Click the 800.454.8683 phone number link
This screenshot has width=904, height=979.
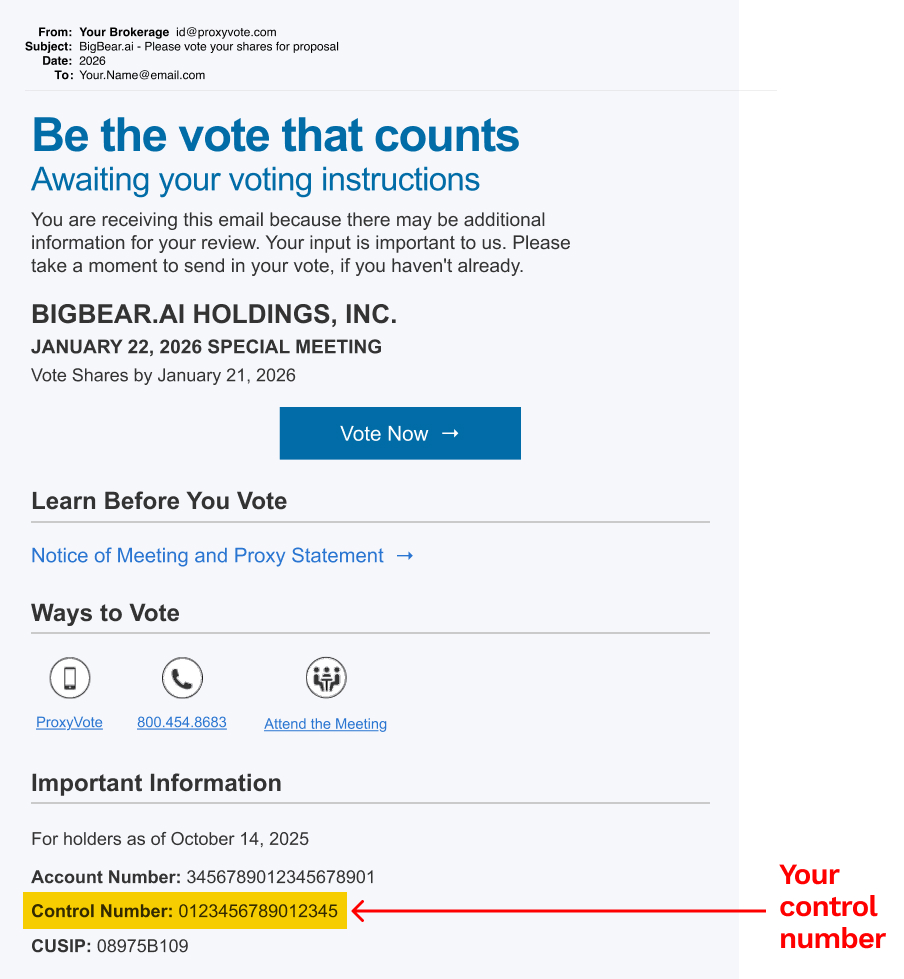click(182, 722)
